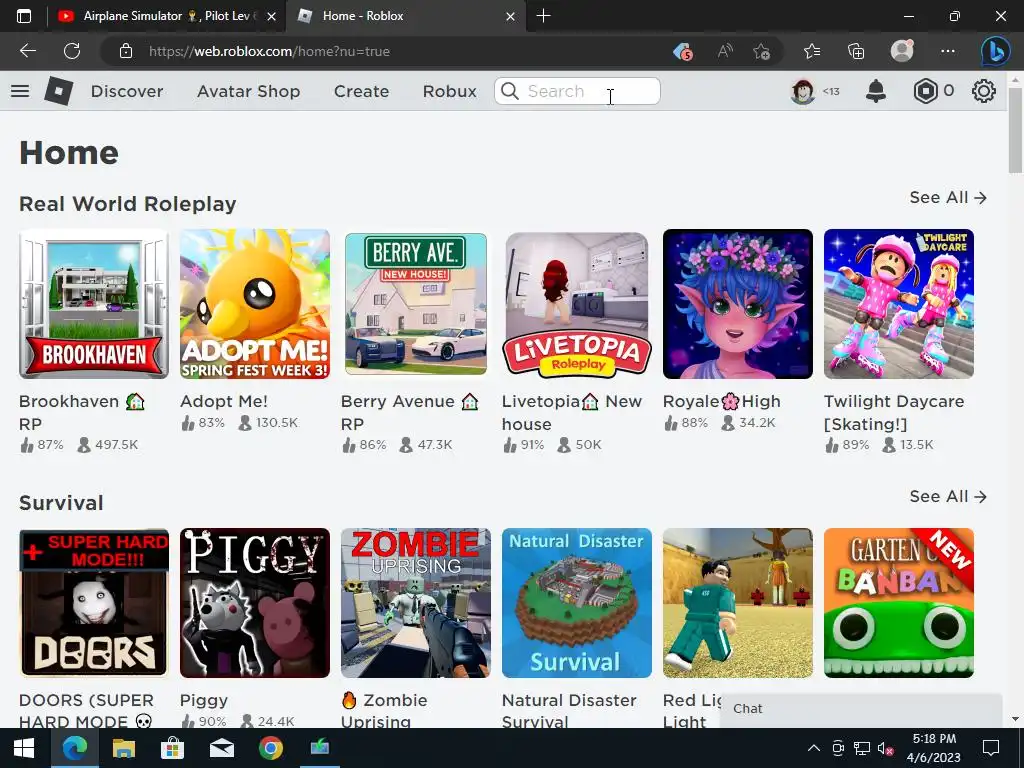1024x768 pixels.
Task: Open the Zombie Uprising thumbnail
Action: click(x=416, y=603)
